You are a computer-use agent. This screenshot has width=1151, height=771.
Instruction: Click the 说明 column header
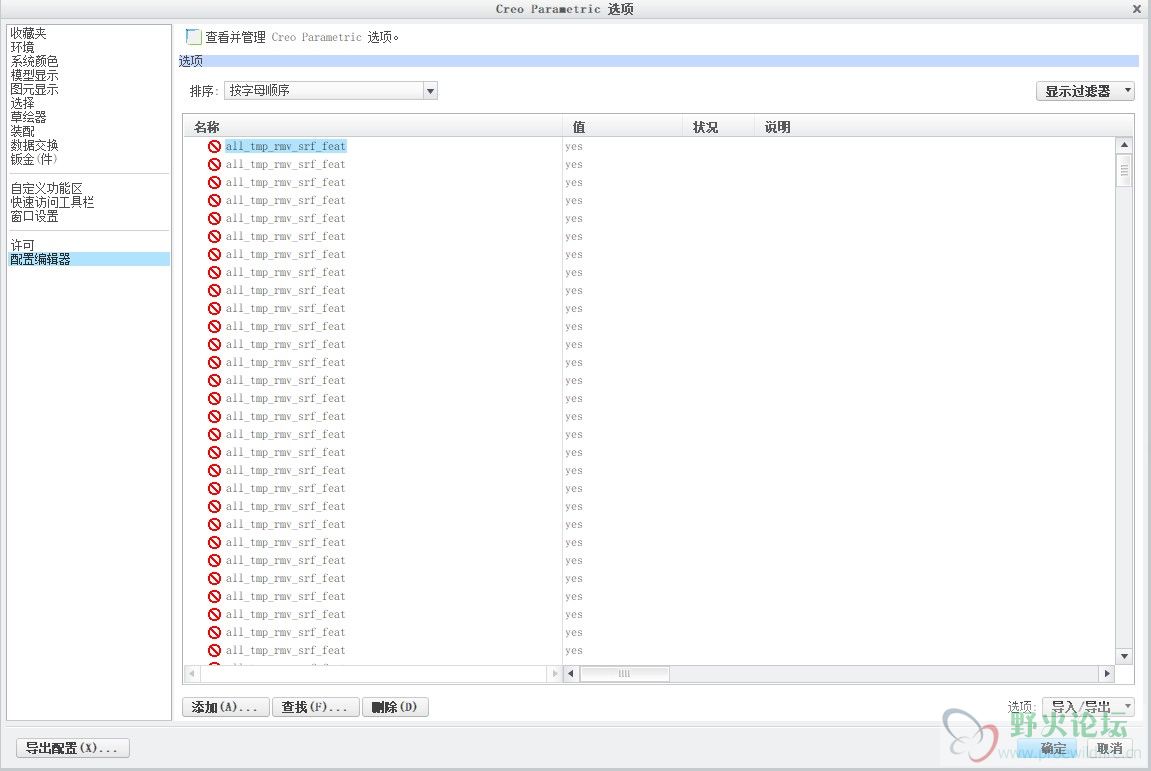pyautogui.click(x=943, y=127)
